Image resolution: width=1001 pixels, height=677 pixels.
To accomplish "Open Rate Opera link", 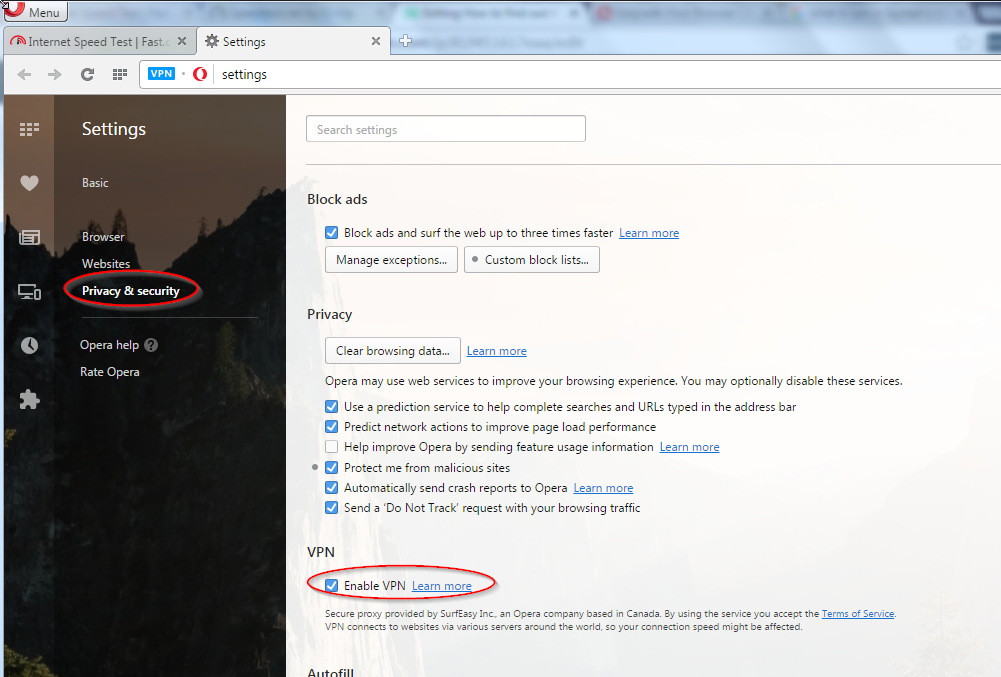I will tap(109, 372).
